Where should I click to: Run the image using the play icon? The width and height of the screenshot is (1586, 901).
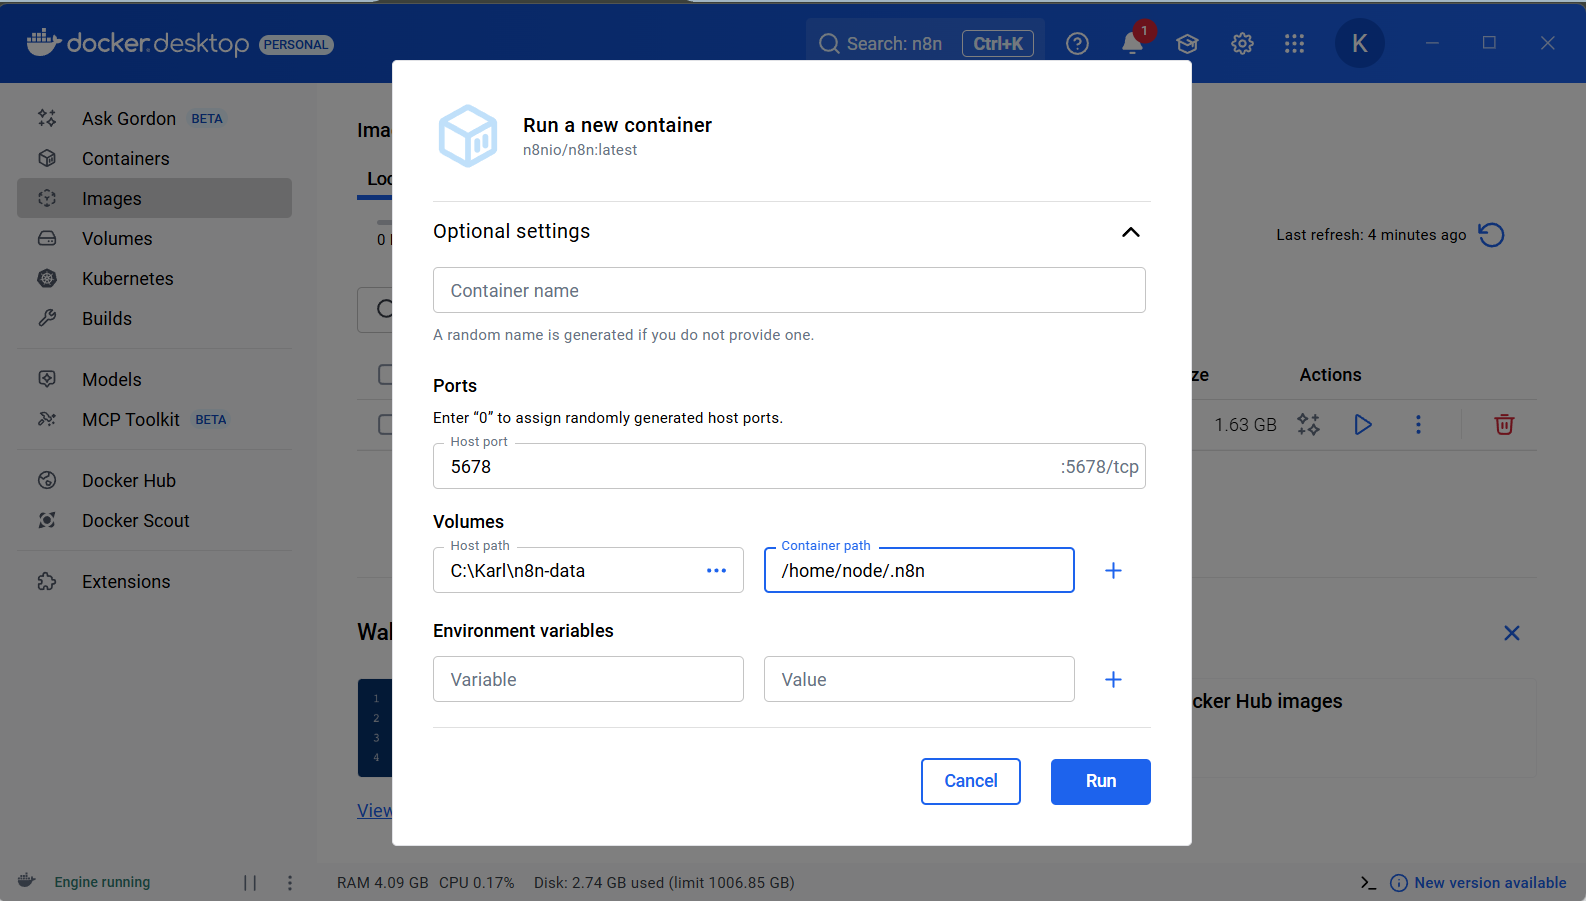[x=1362, y=424]
